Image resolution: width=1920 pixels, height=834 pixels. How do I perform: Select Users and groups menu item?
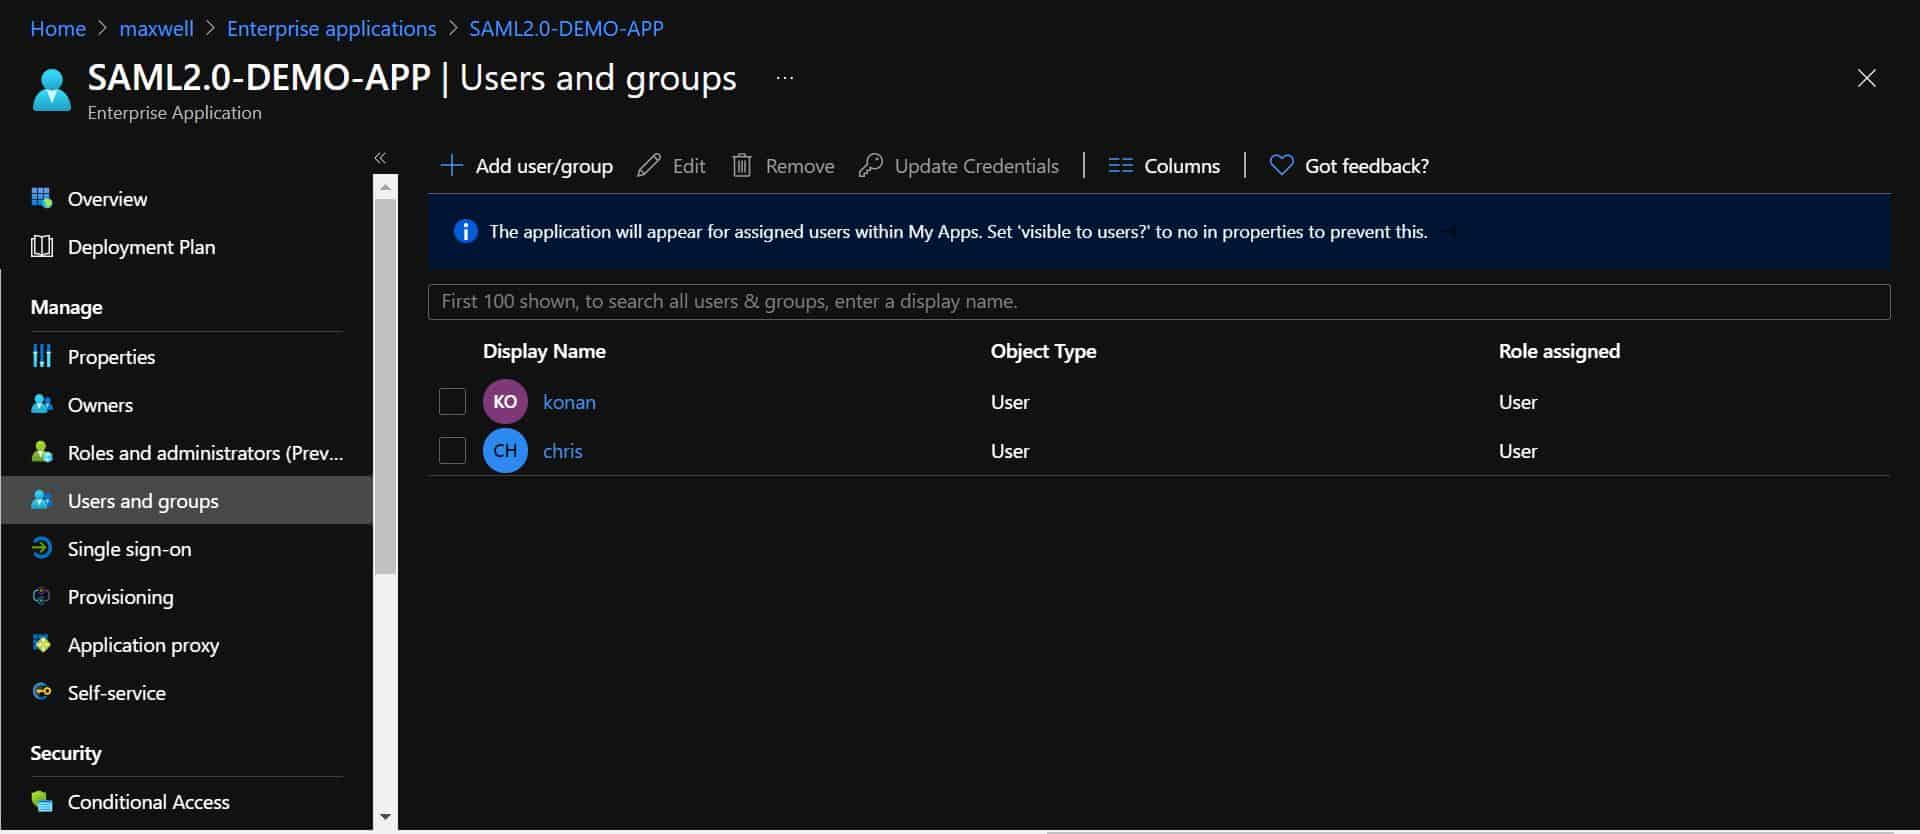186,500
